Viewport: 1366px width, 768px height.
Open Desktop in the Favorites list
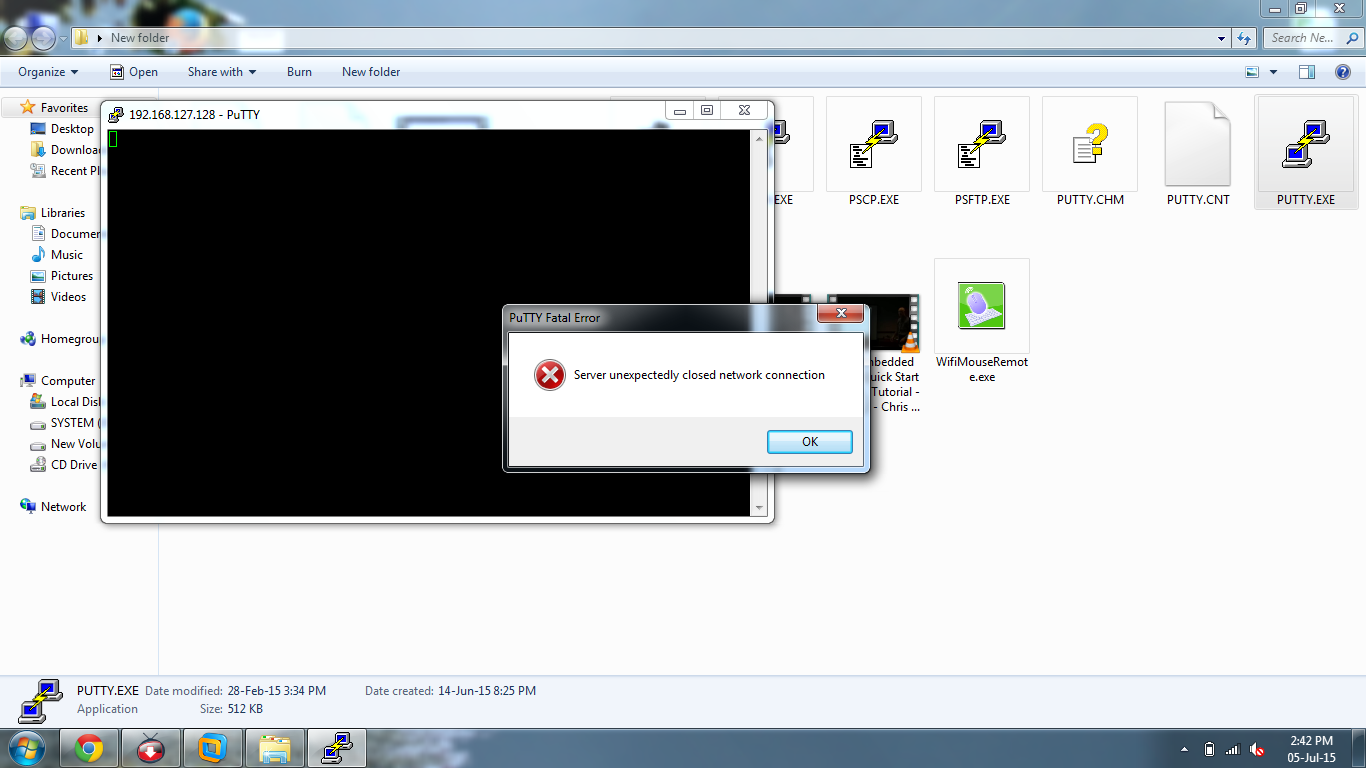pyautogui.click(x=72, y=129)
